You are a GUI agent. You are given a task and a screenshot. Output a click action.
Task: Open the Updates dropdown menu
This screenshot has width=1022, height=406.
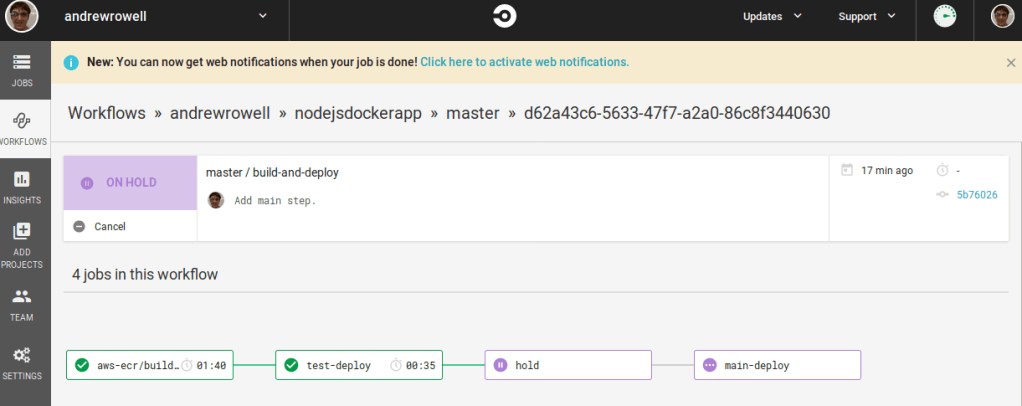pos(773,16)
